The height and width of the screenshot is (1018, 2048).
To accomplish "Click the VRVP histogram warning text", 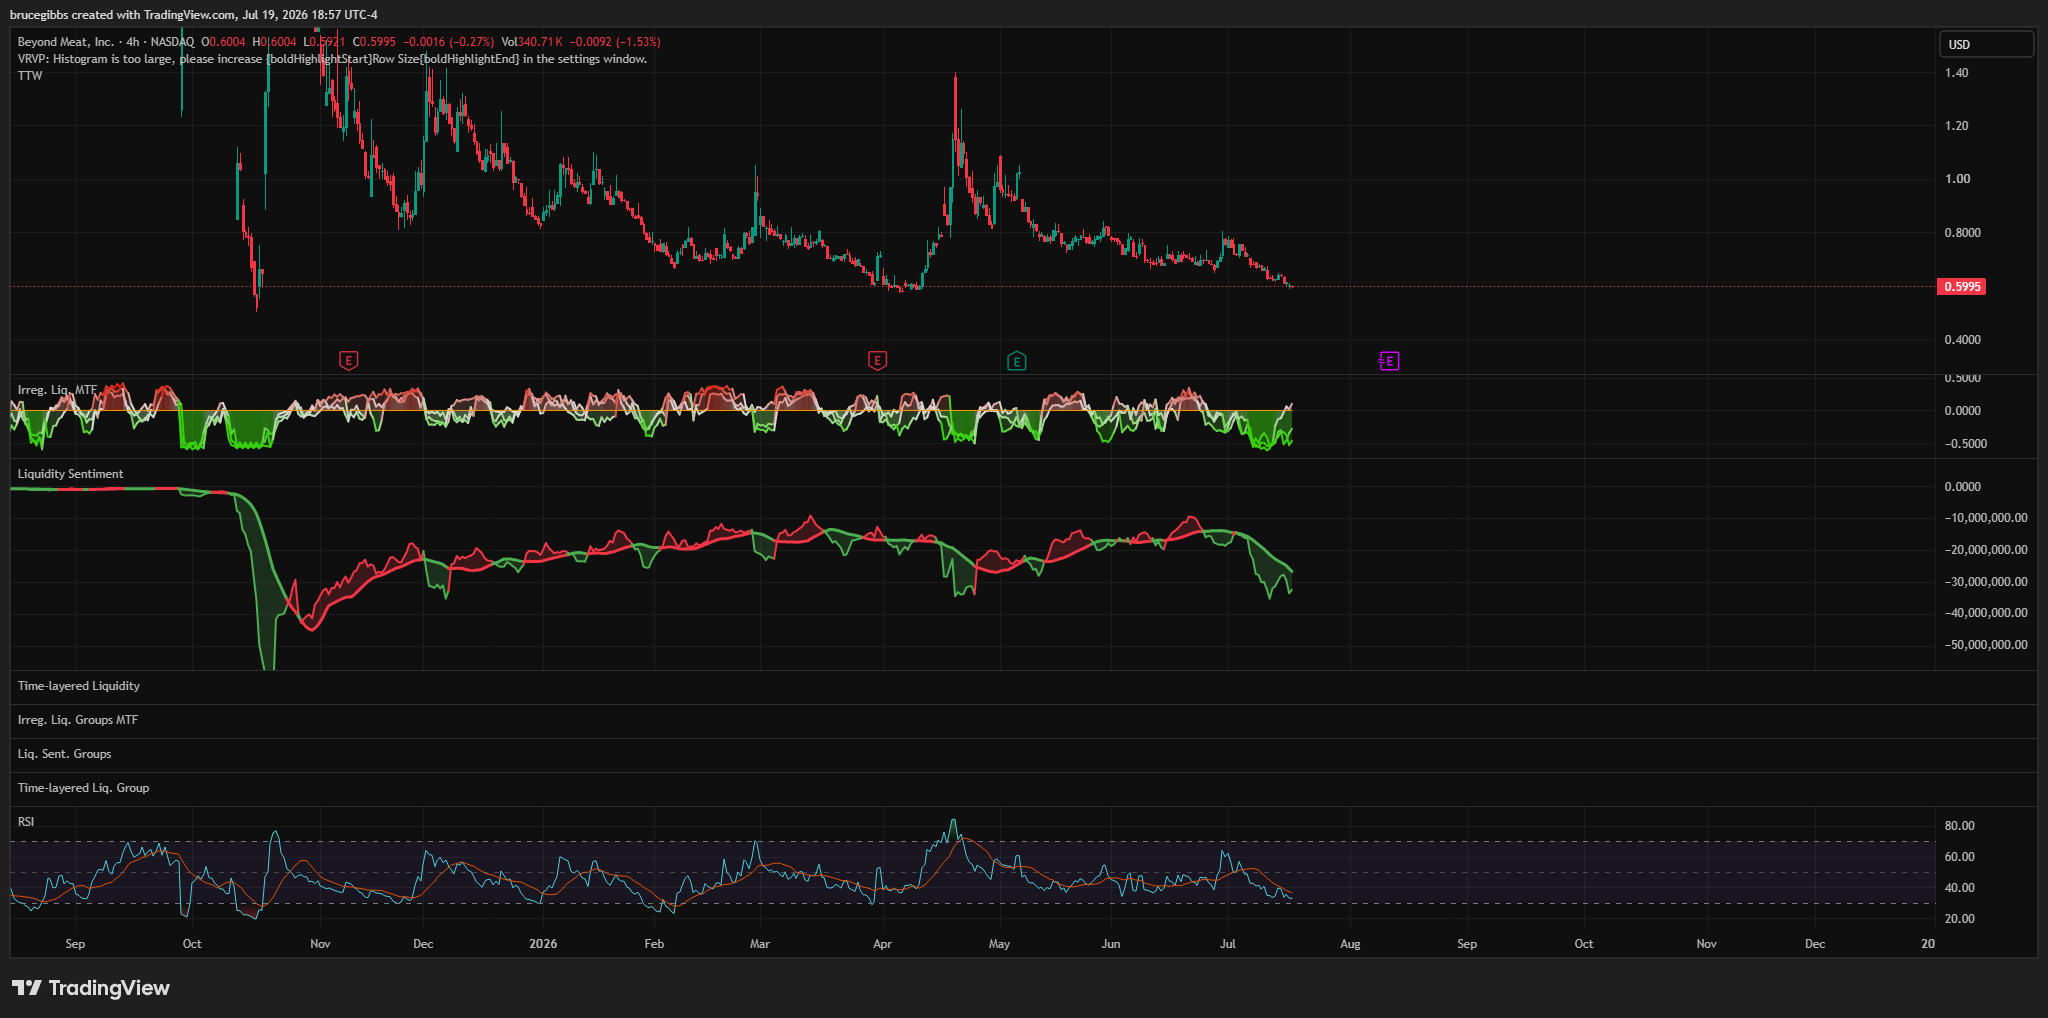I will [x=332, y=59].
